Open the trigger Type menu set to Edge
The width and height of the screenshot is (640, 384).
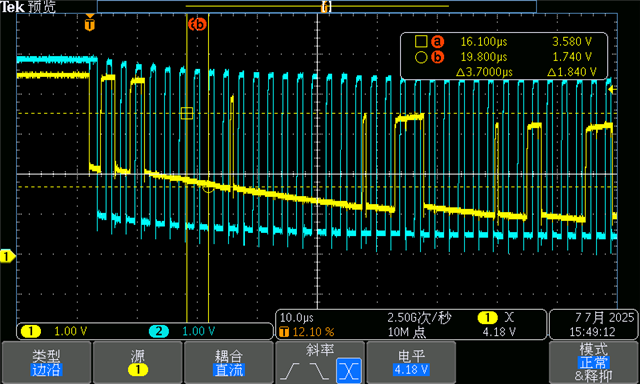[46, 362]
